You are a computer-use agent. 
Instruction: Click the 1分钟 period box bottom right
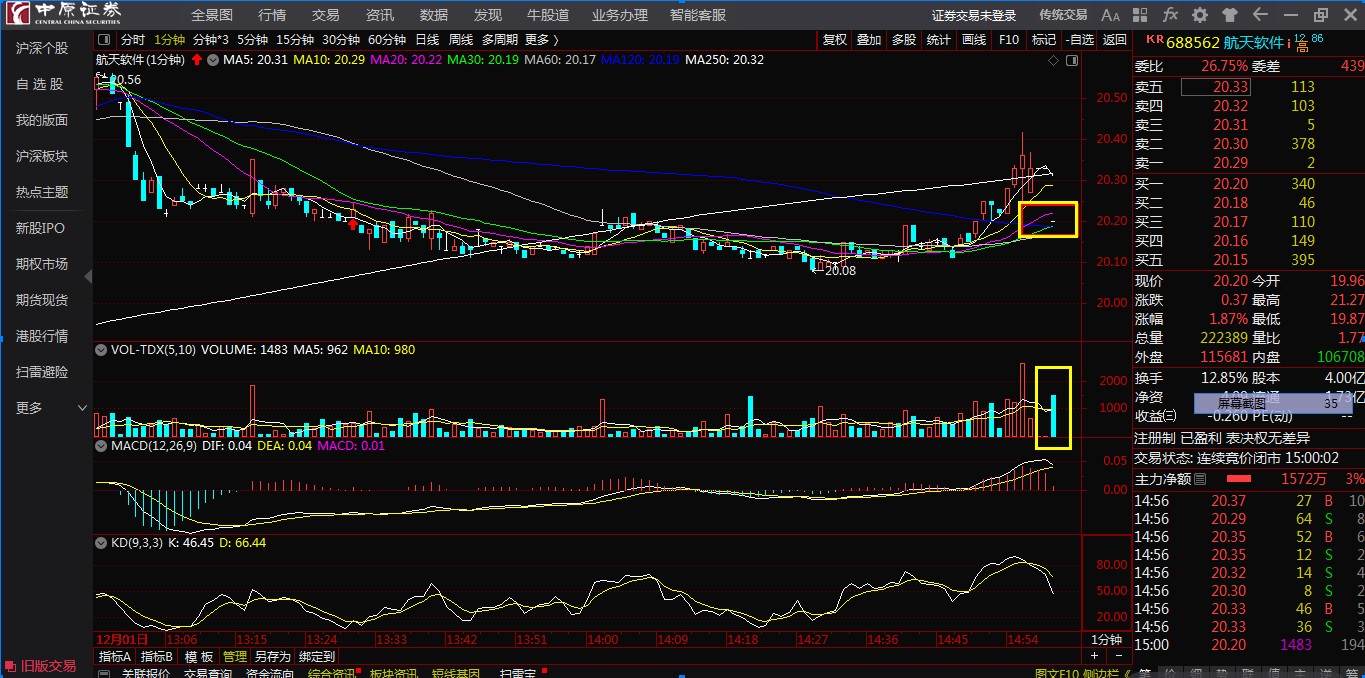point(1107,639)
